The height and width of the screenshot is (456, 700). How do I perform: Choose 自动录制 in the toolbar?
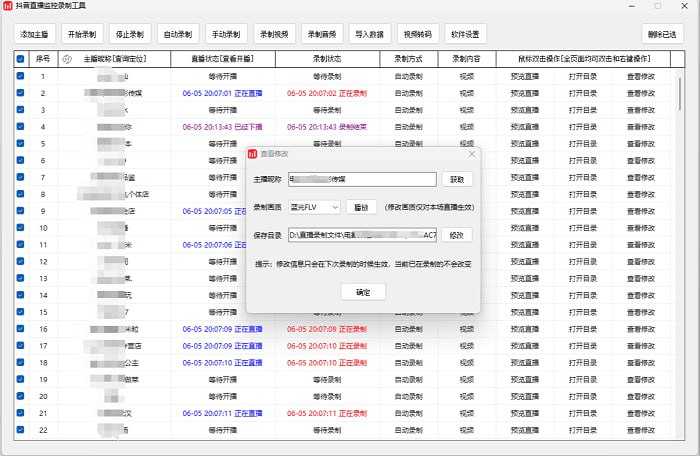178,34
